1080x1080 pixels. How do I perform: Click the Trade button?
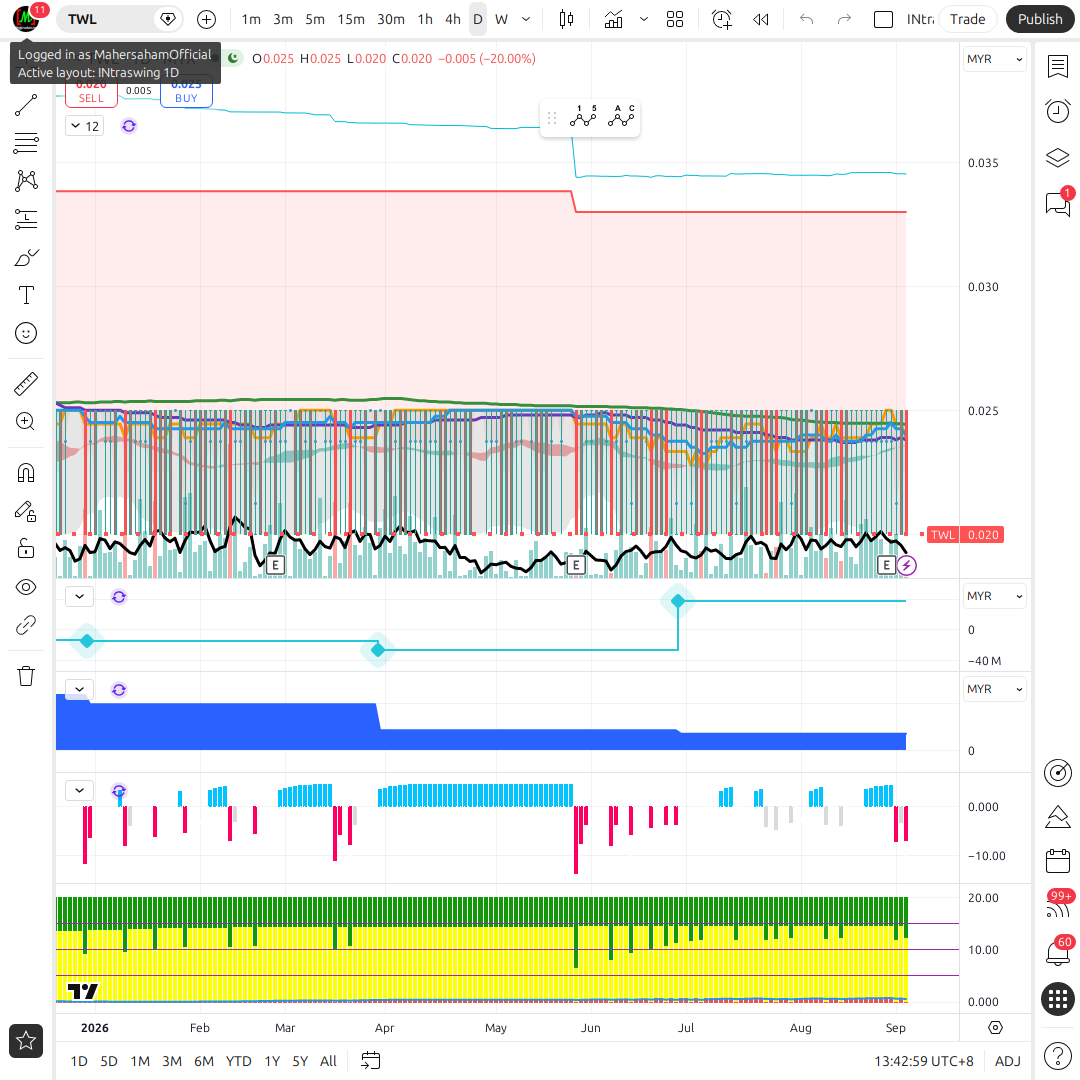(967, 19)
